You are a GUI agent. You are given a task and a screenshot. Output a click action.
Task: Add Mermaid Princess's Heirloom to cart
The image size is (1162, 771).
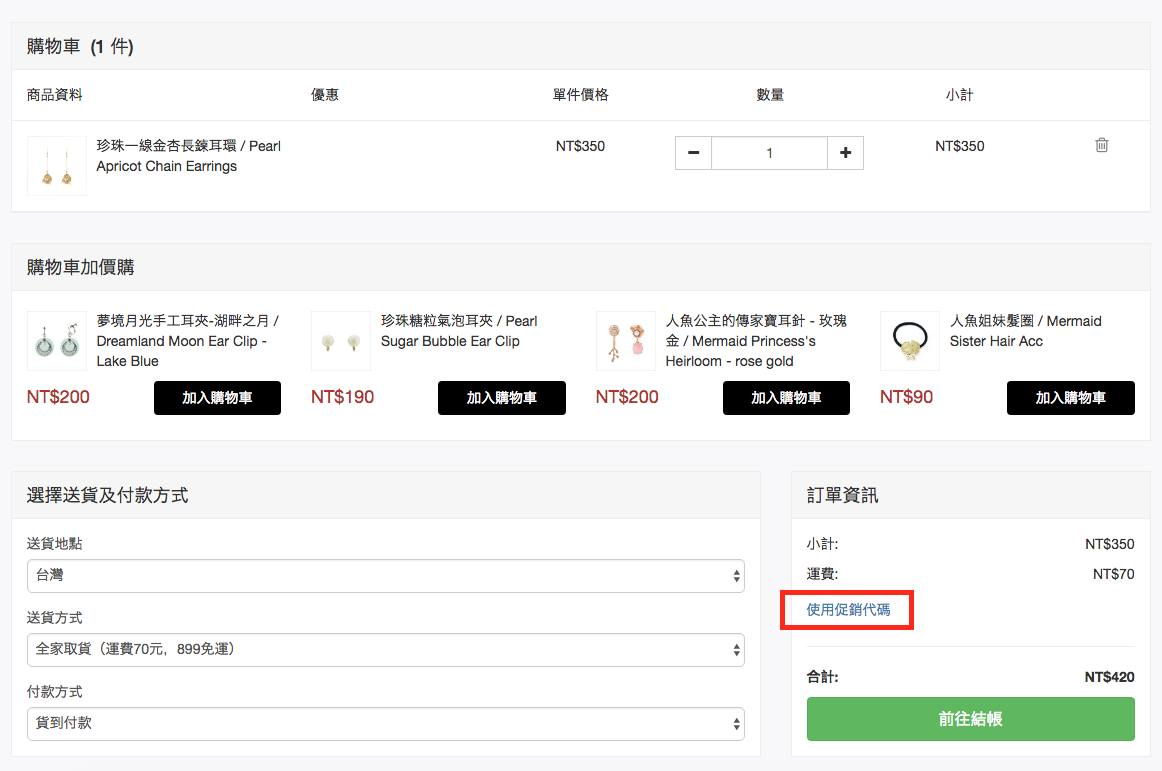pos(786,398)
